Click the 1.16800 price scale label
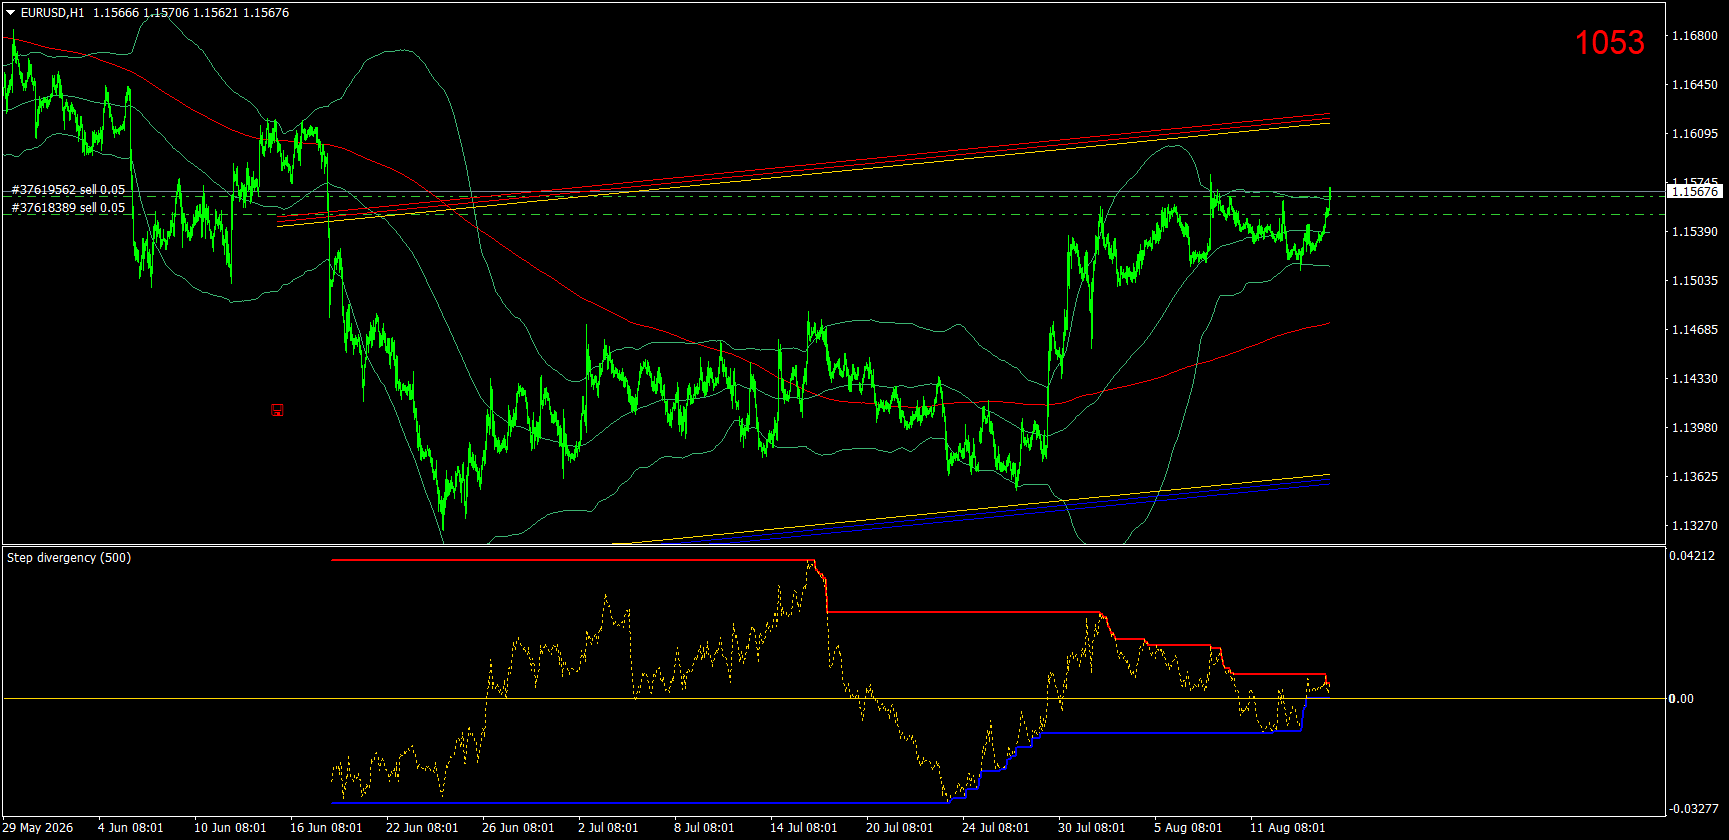 tap(1695, 36)
